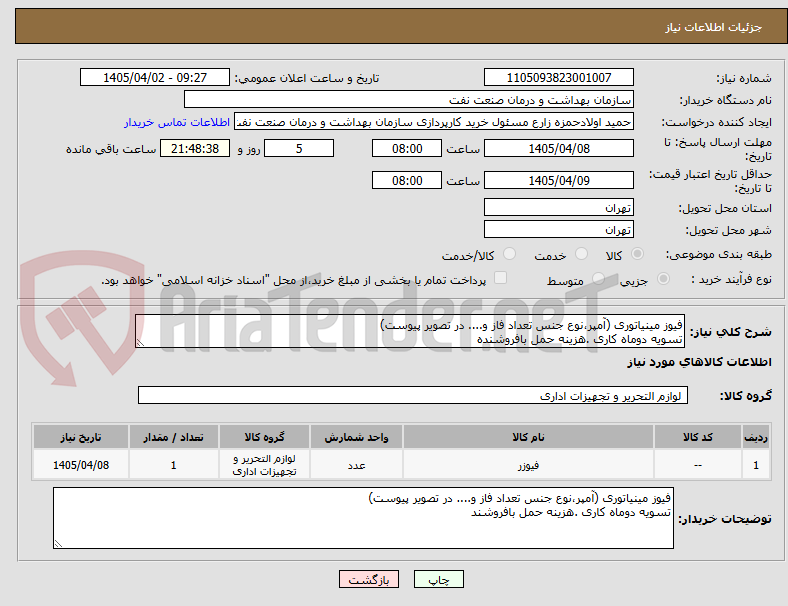
Task: Select the کالا/خدمت radio button
Action: tap(510, 254)
